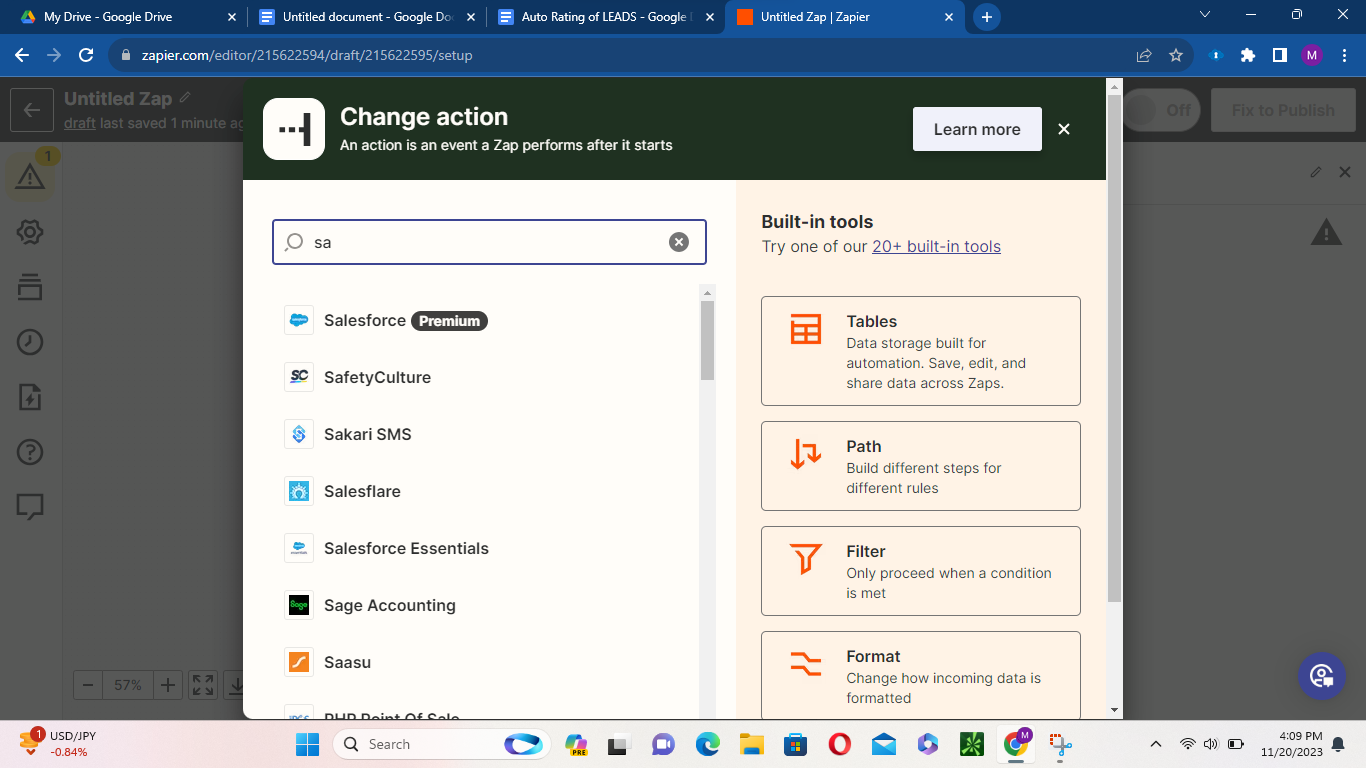This screenshot has width=1366, height=768.
Task: Zoom in the canvas with plus
Action: pos(168,685)
